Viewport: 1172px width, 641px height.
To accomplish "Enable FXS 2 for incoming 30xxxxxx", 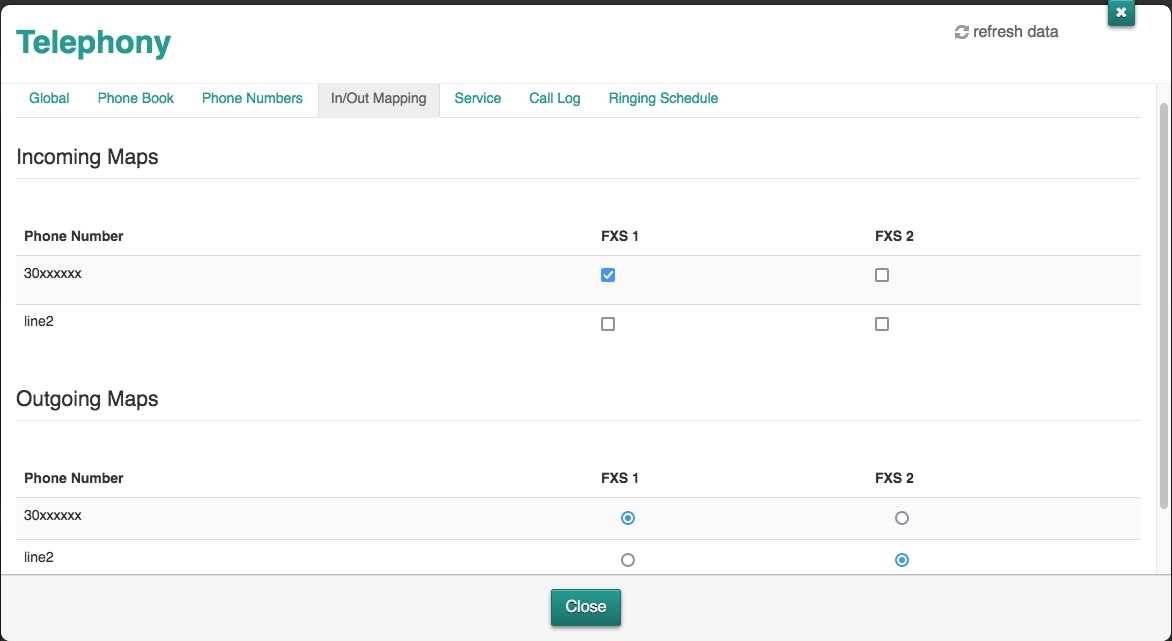I will coord(882,275).
